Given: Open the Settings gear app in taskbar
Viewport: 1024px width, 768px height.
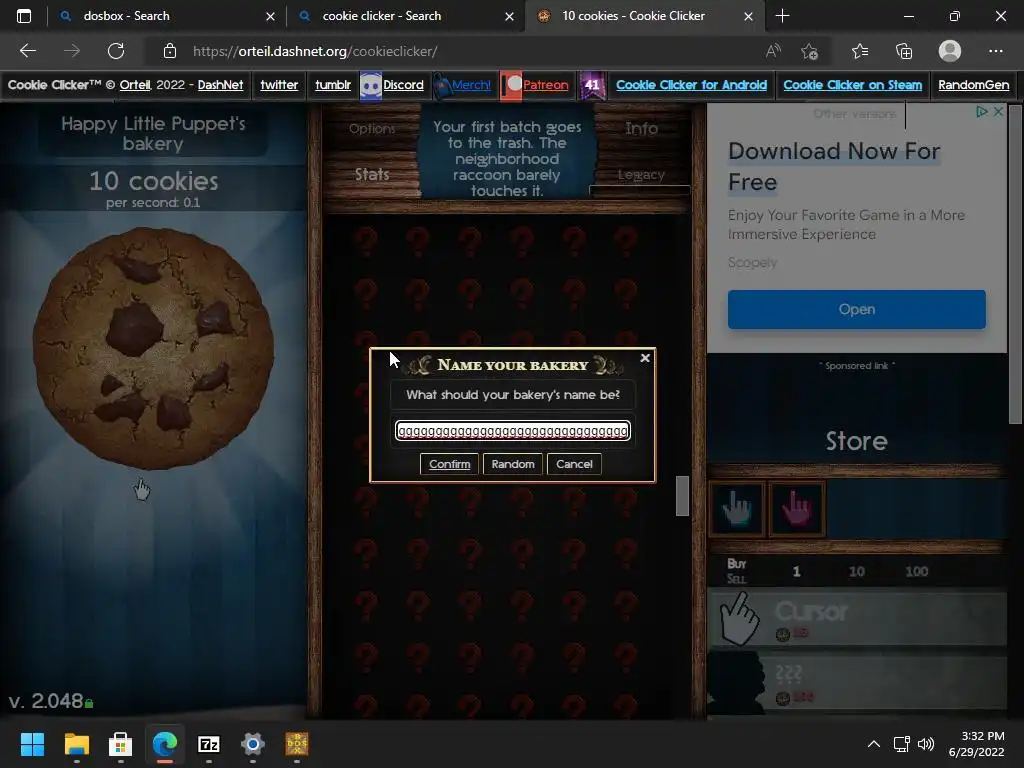Looking at the screenshot, I should pos(253,744).
